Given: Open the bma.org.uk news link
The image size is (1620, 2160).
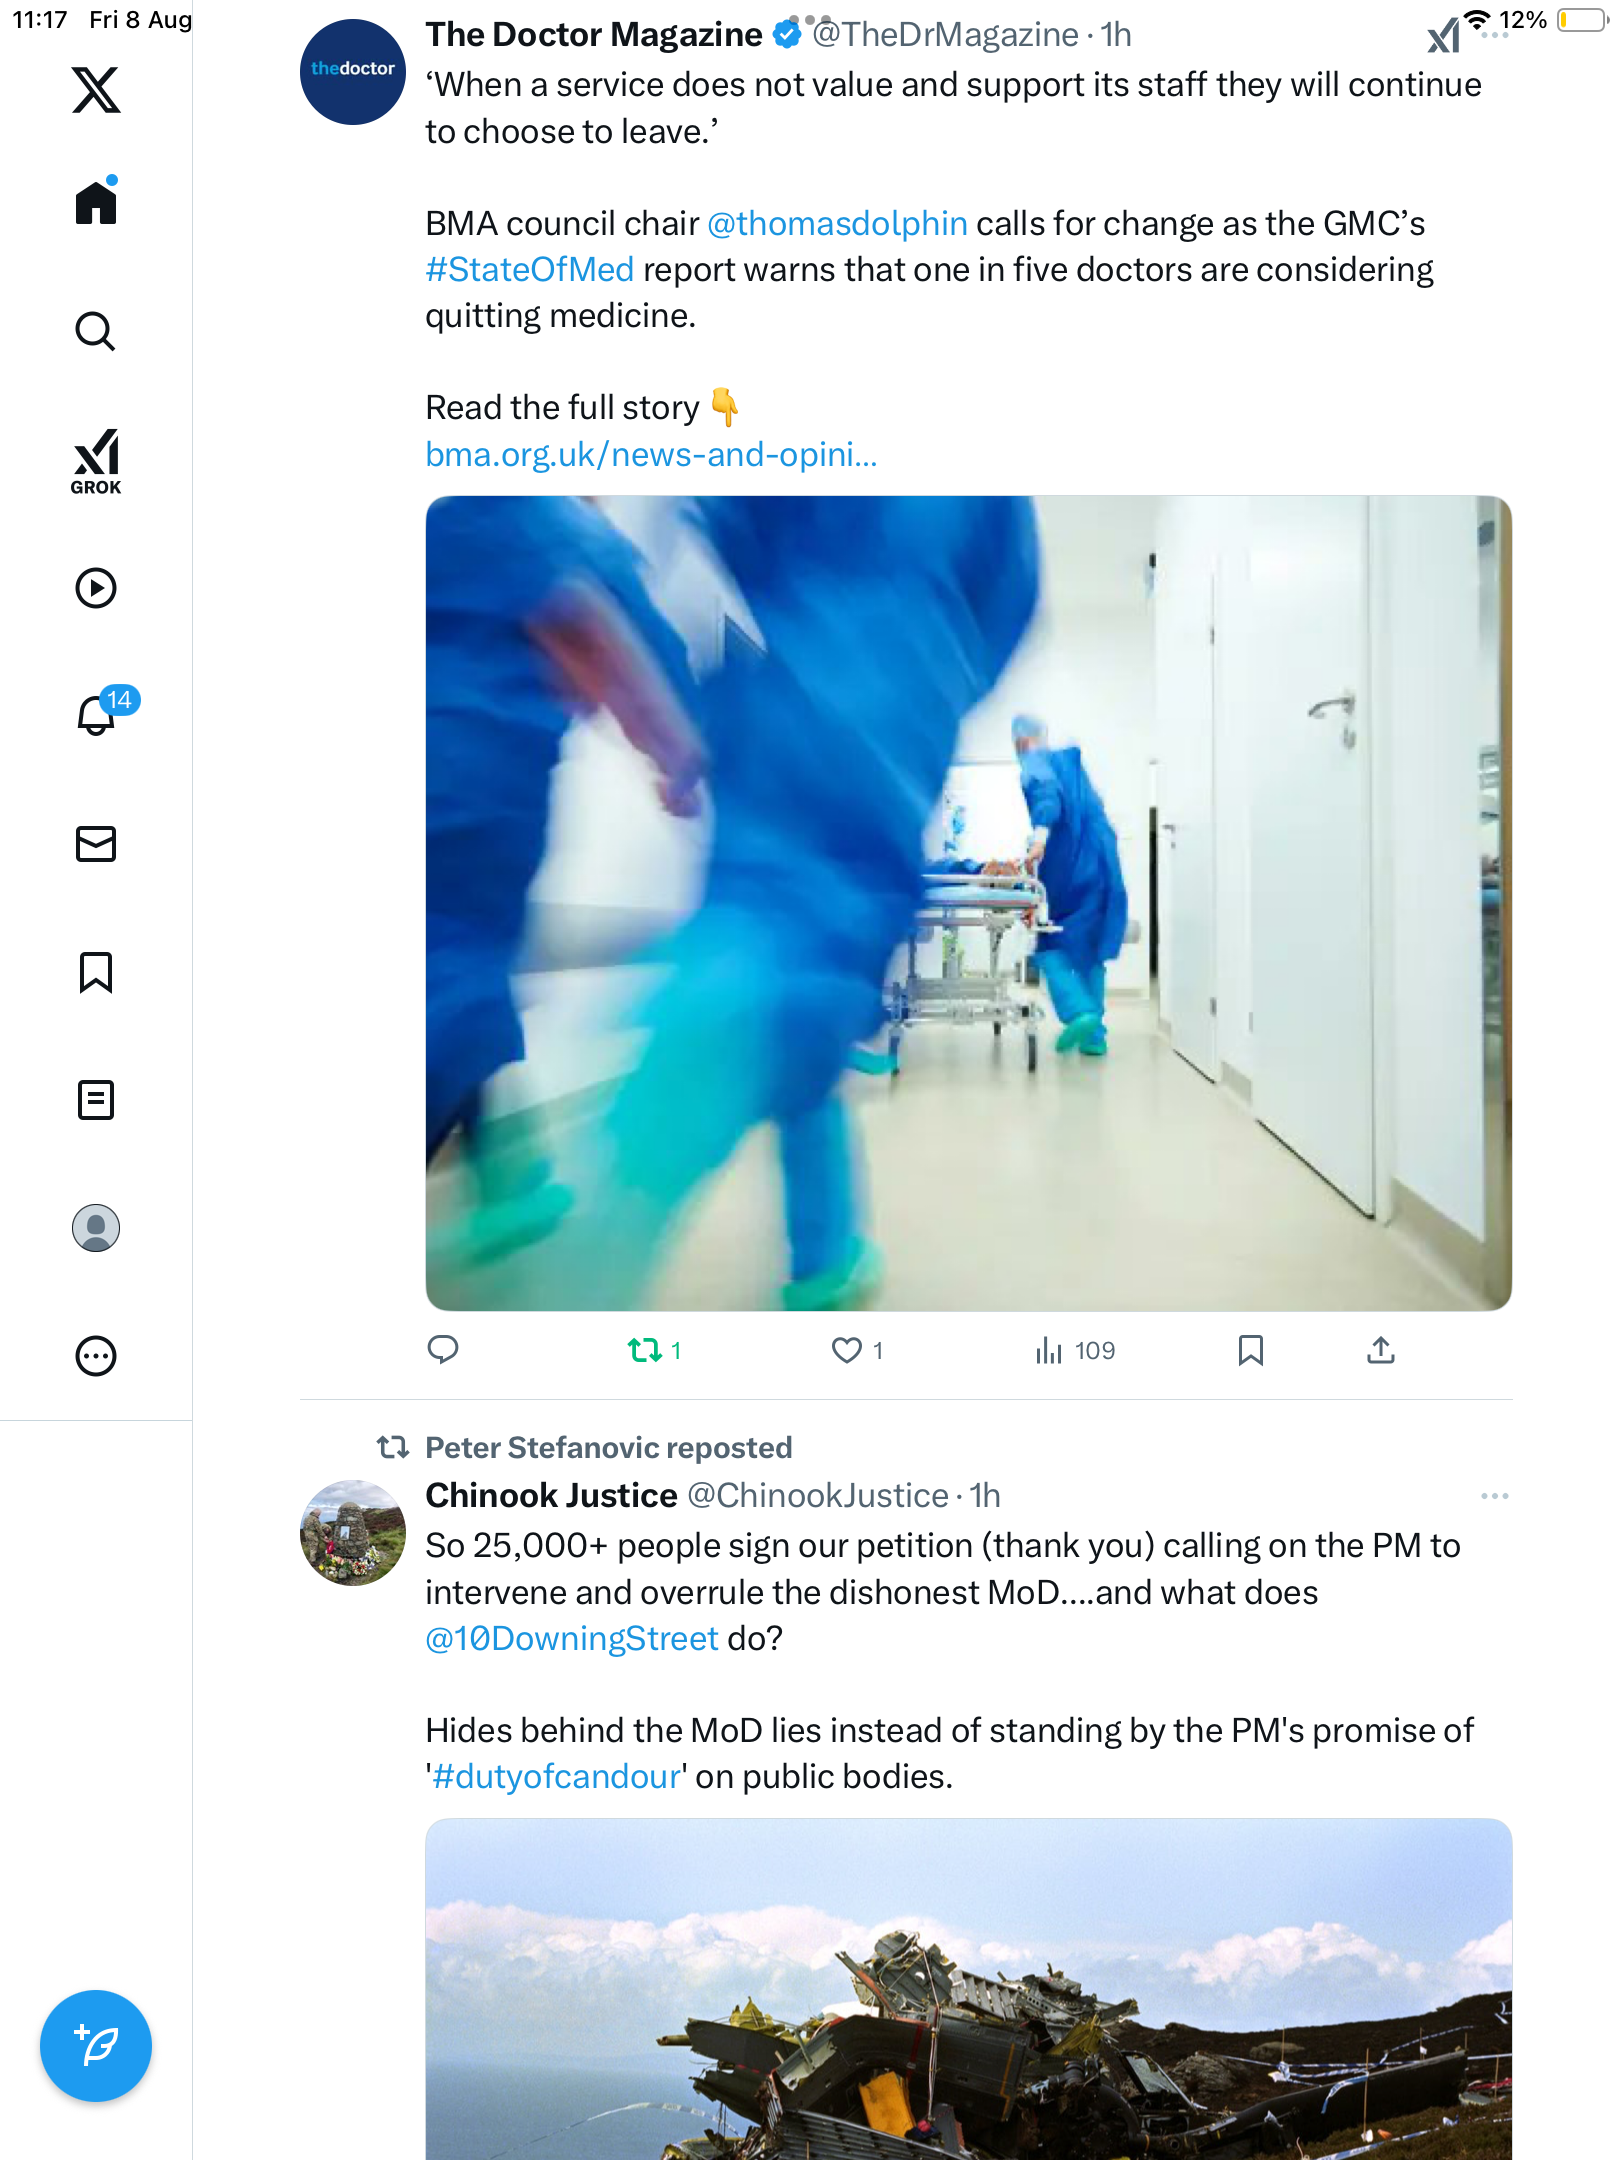Looking at the screenshot, I should (651, 455).
